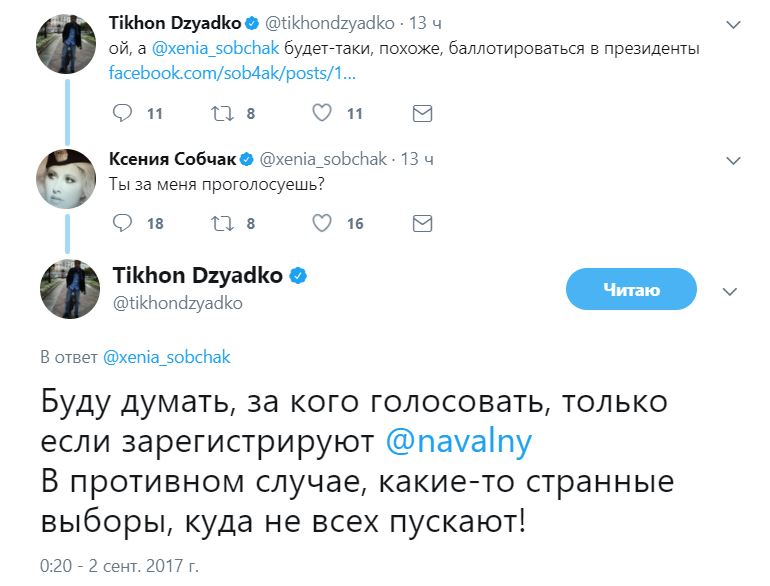
Task: Expand chevron menu beside Читаю button
Action: pos(730,291)
